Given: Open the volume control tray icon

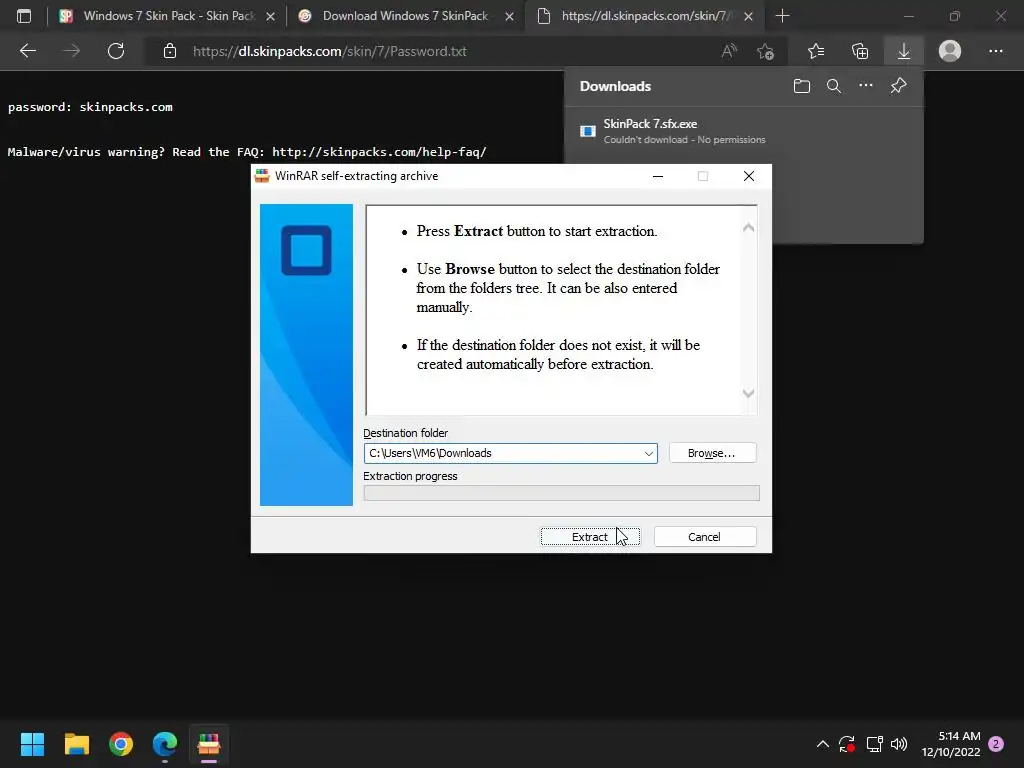Looking at the screenshot, I should point(899,744).
